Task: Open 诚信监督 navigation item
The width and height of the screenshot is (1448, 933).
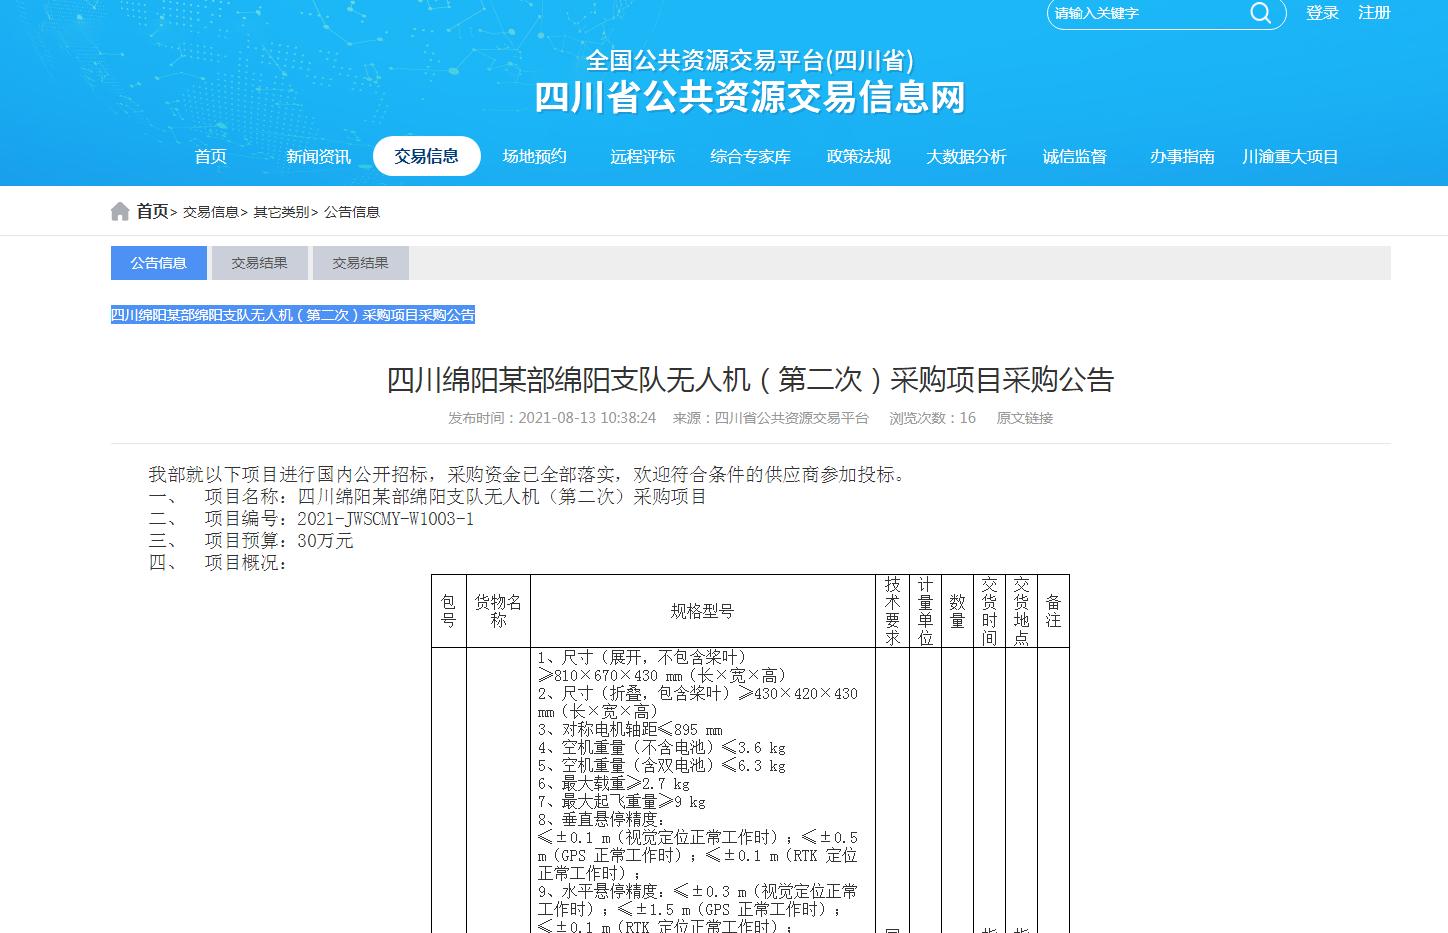Action: pos(1074,157)
